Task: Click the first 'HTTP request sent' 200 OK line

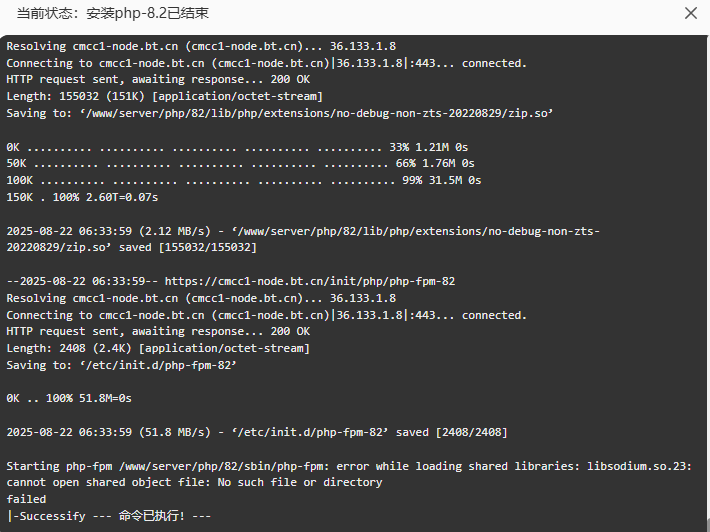Action: (x=158, y=79)
